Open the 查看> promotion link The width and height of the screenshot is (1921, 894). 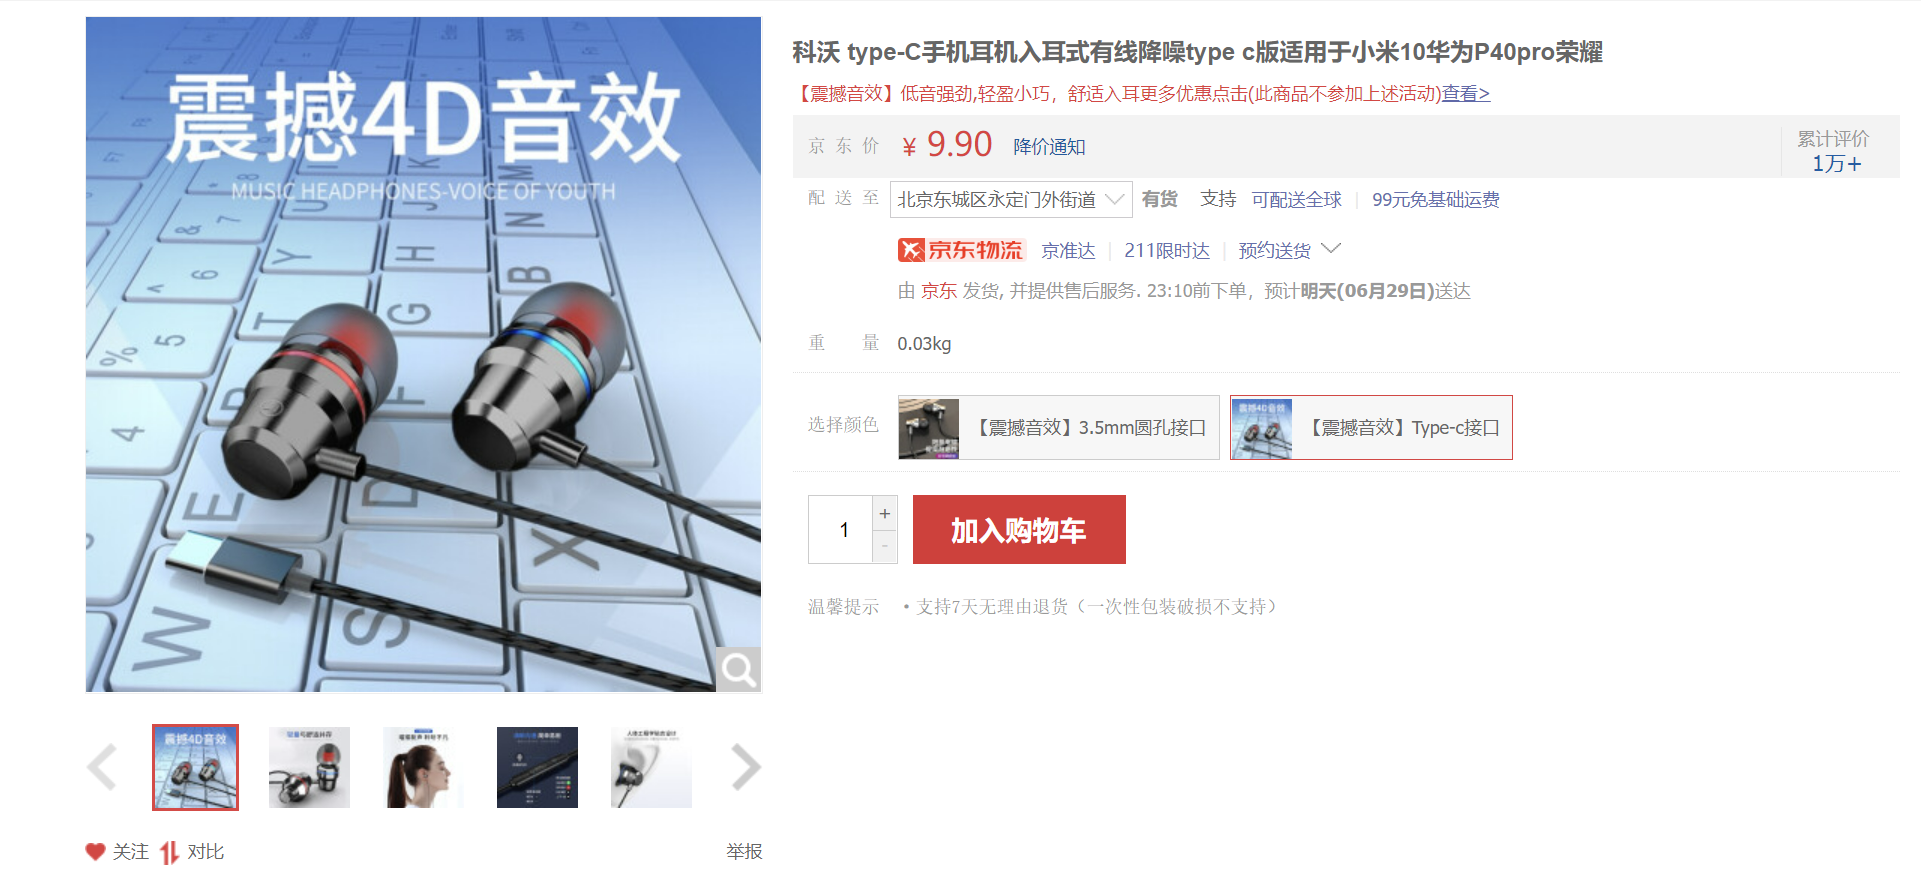1465,94
